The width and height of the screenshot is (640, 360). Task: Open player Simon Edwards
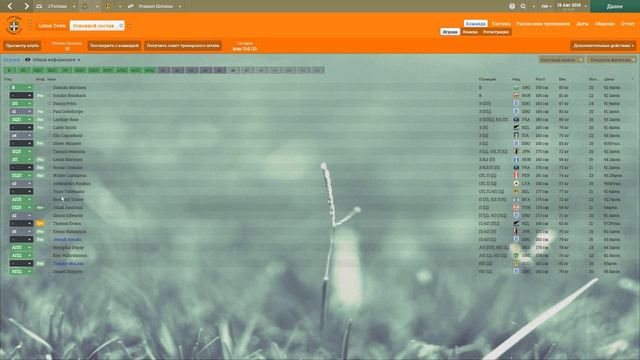coord(68,216)
